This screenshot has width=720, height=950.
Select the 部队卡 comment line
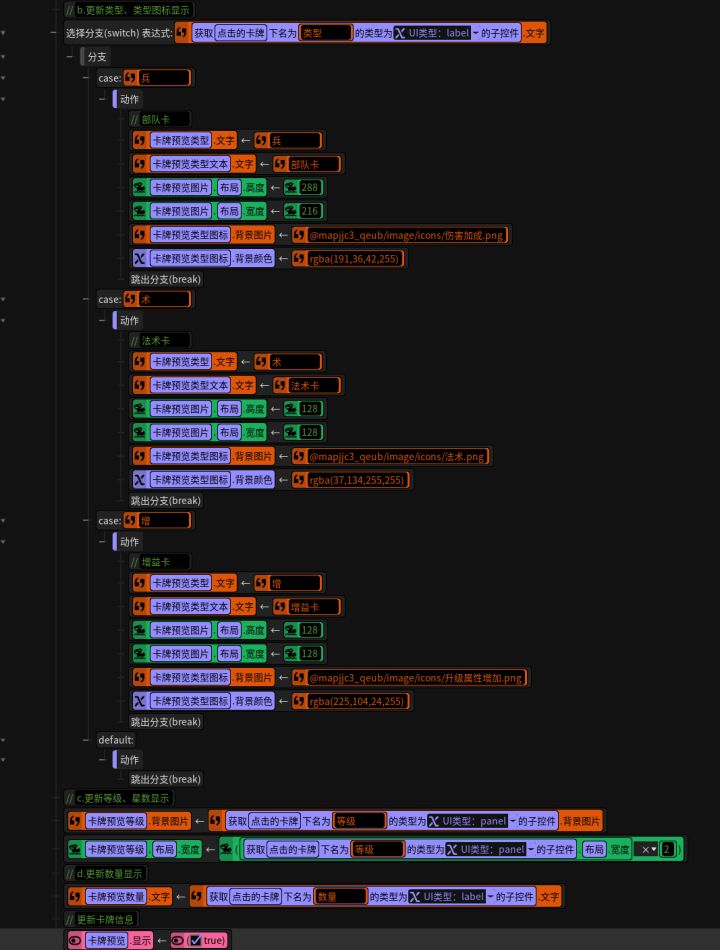tap(160, 119)
